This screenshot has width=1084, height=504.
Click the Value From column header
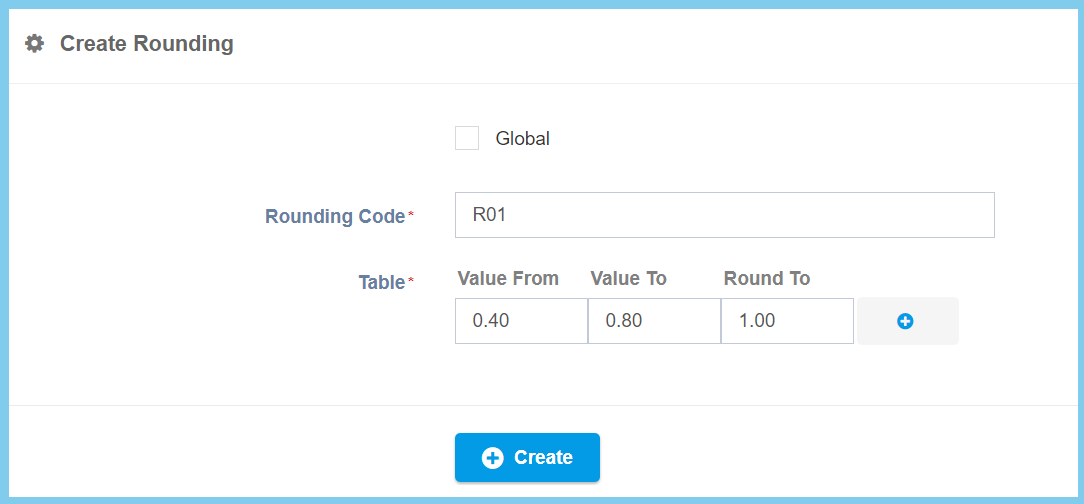point(508,279)
